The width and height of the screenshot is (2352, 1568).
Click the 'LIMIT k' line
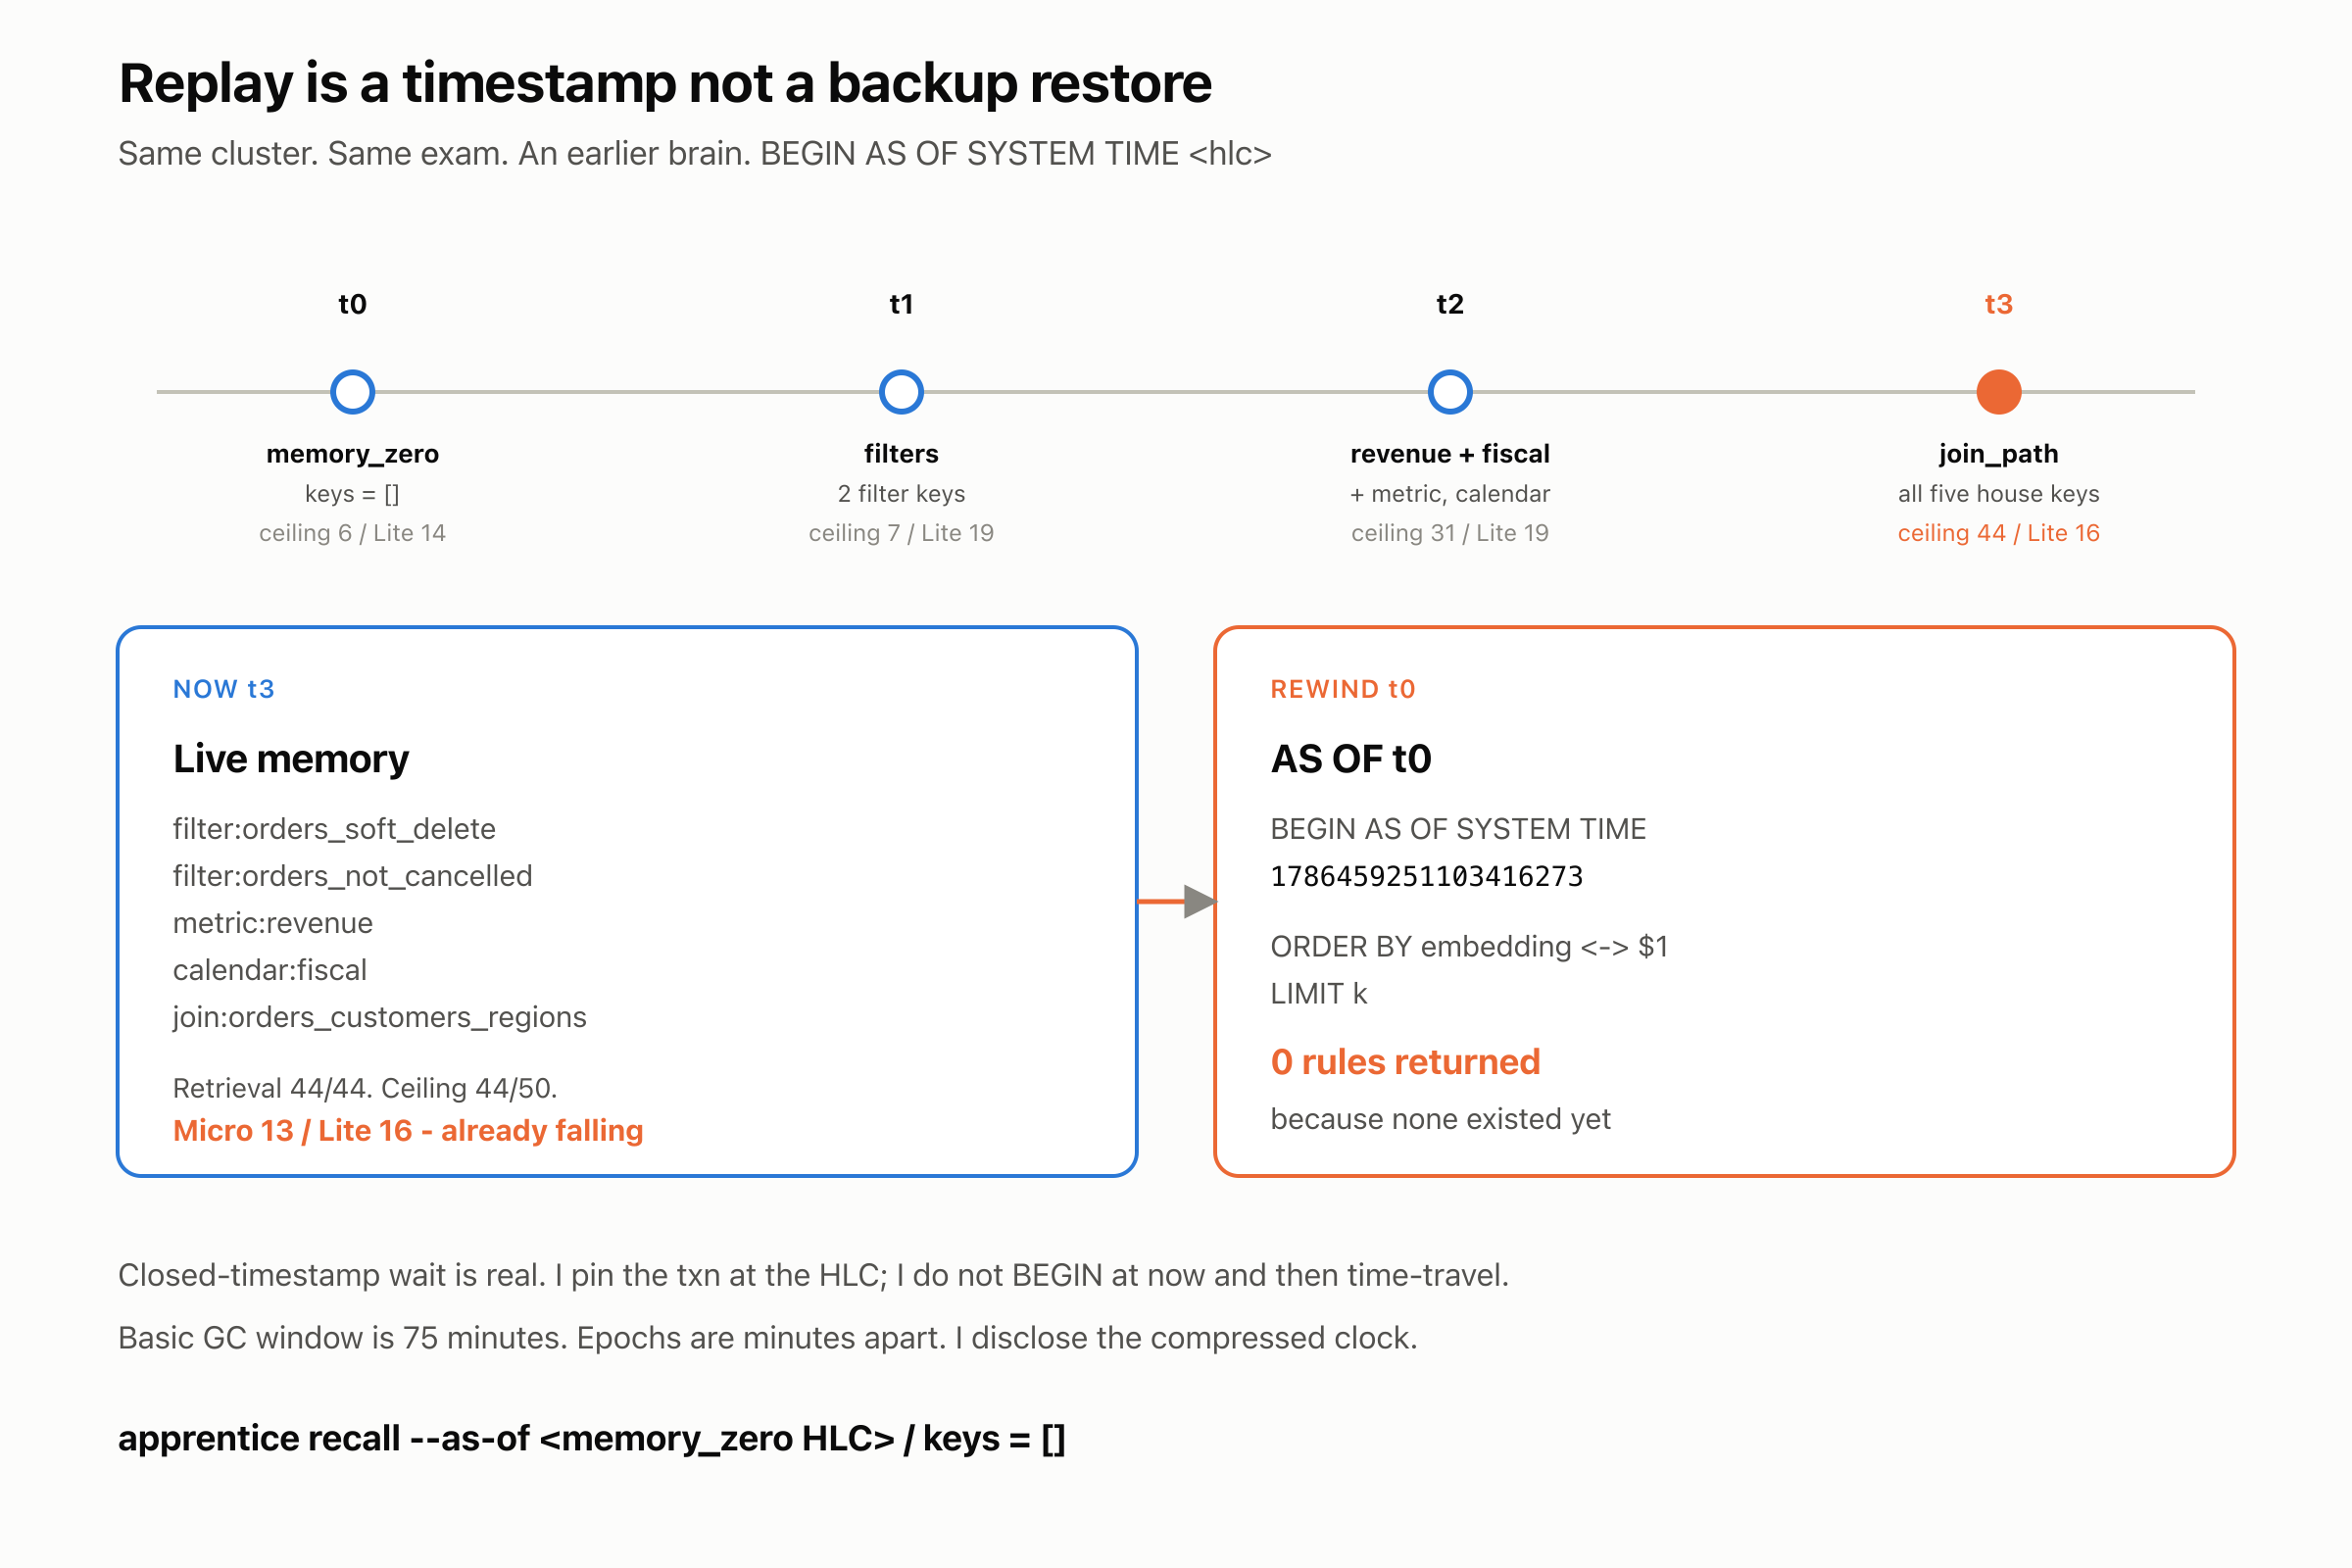coord(1318,994)
